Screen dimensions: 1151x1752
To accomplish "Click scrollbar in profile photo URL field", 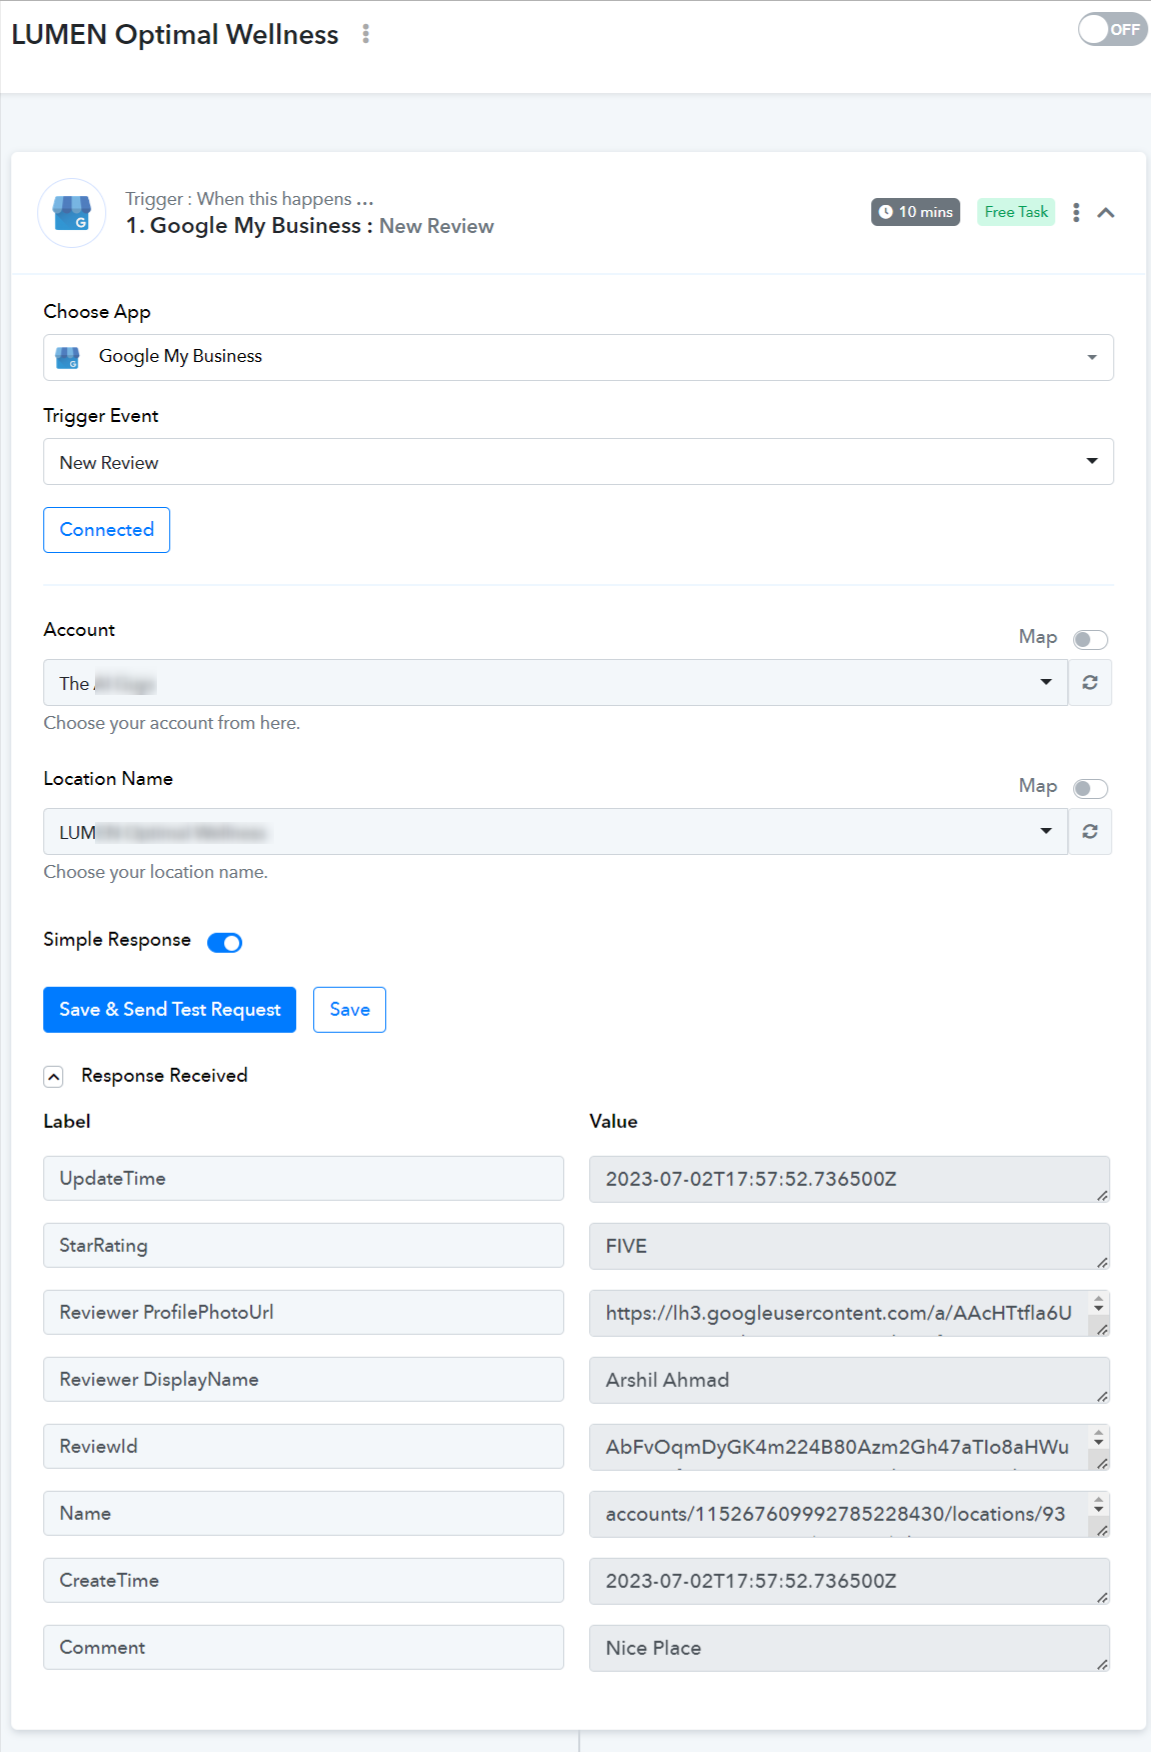I will [x=1099, y=1304].
